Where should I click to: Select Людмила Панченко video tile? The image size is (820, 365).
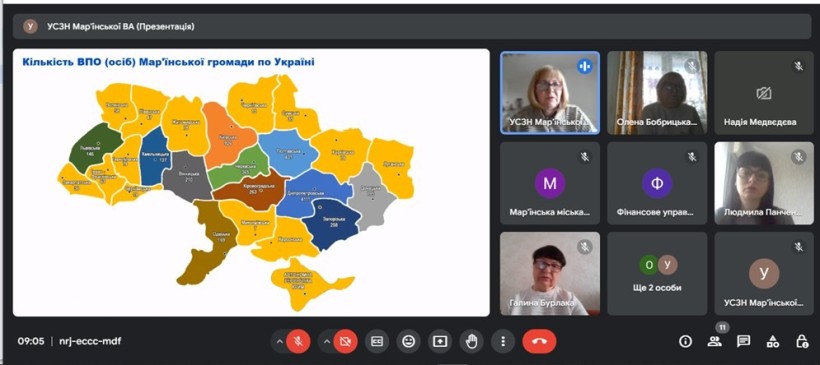pyautogui.click(x=764, y=184)
